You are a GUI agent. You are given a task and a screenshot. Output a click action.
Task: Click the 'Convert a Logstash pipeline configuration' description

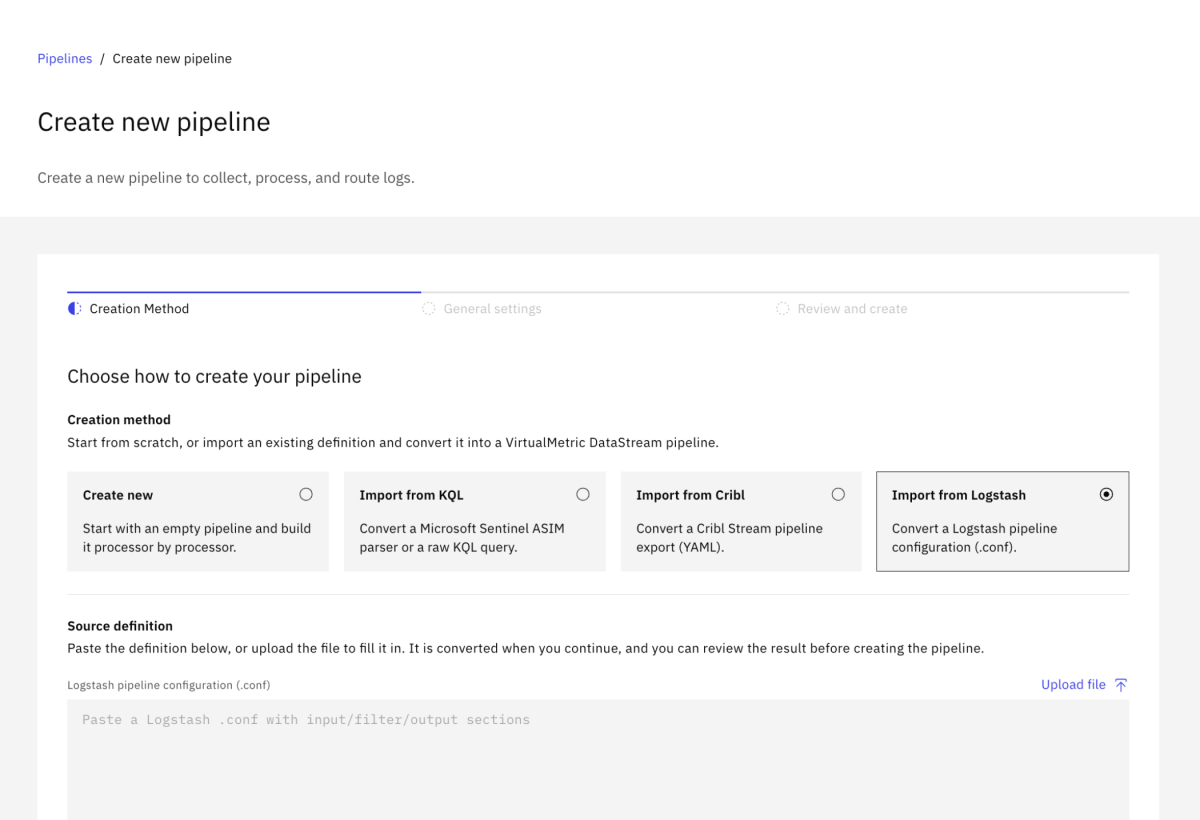[975, 538]
